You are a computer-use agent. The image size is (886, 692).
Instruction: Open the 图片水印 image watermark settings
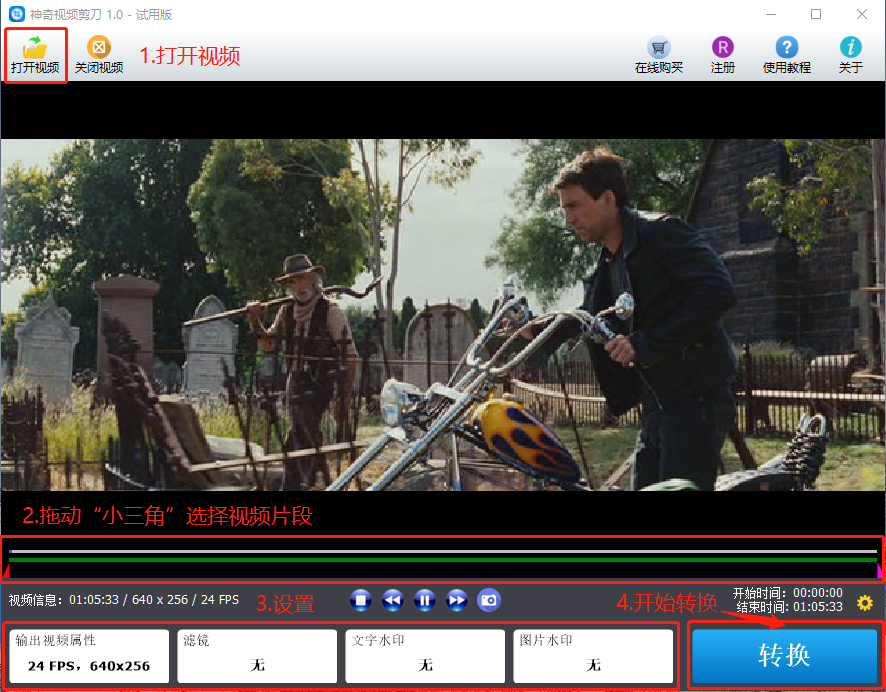pyautogui.click(x=593, y=656)
